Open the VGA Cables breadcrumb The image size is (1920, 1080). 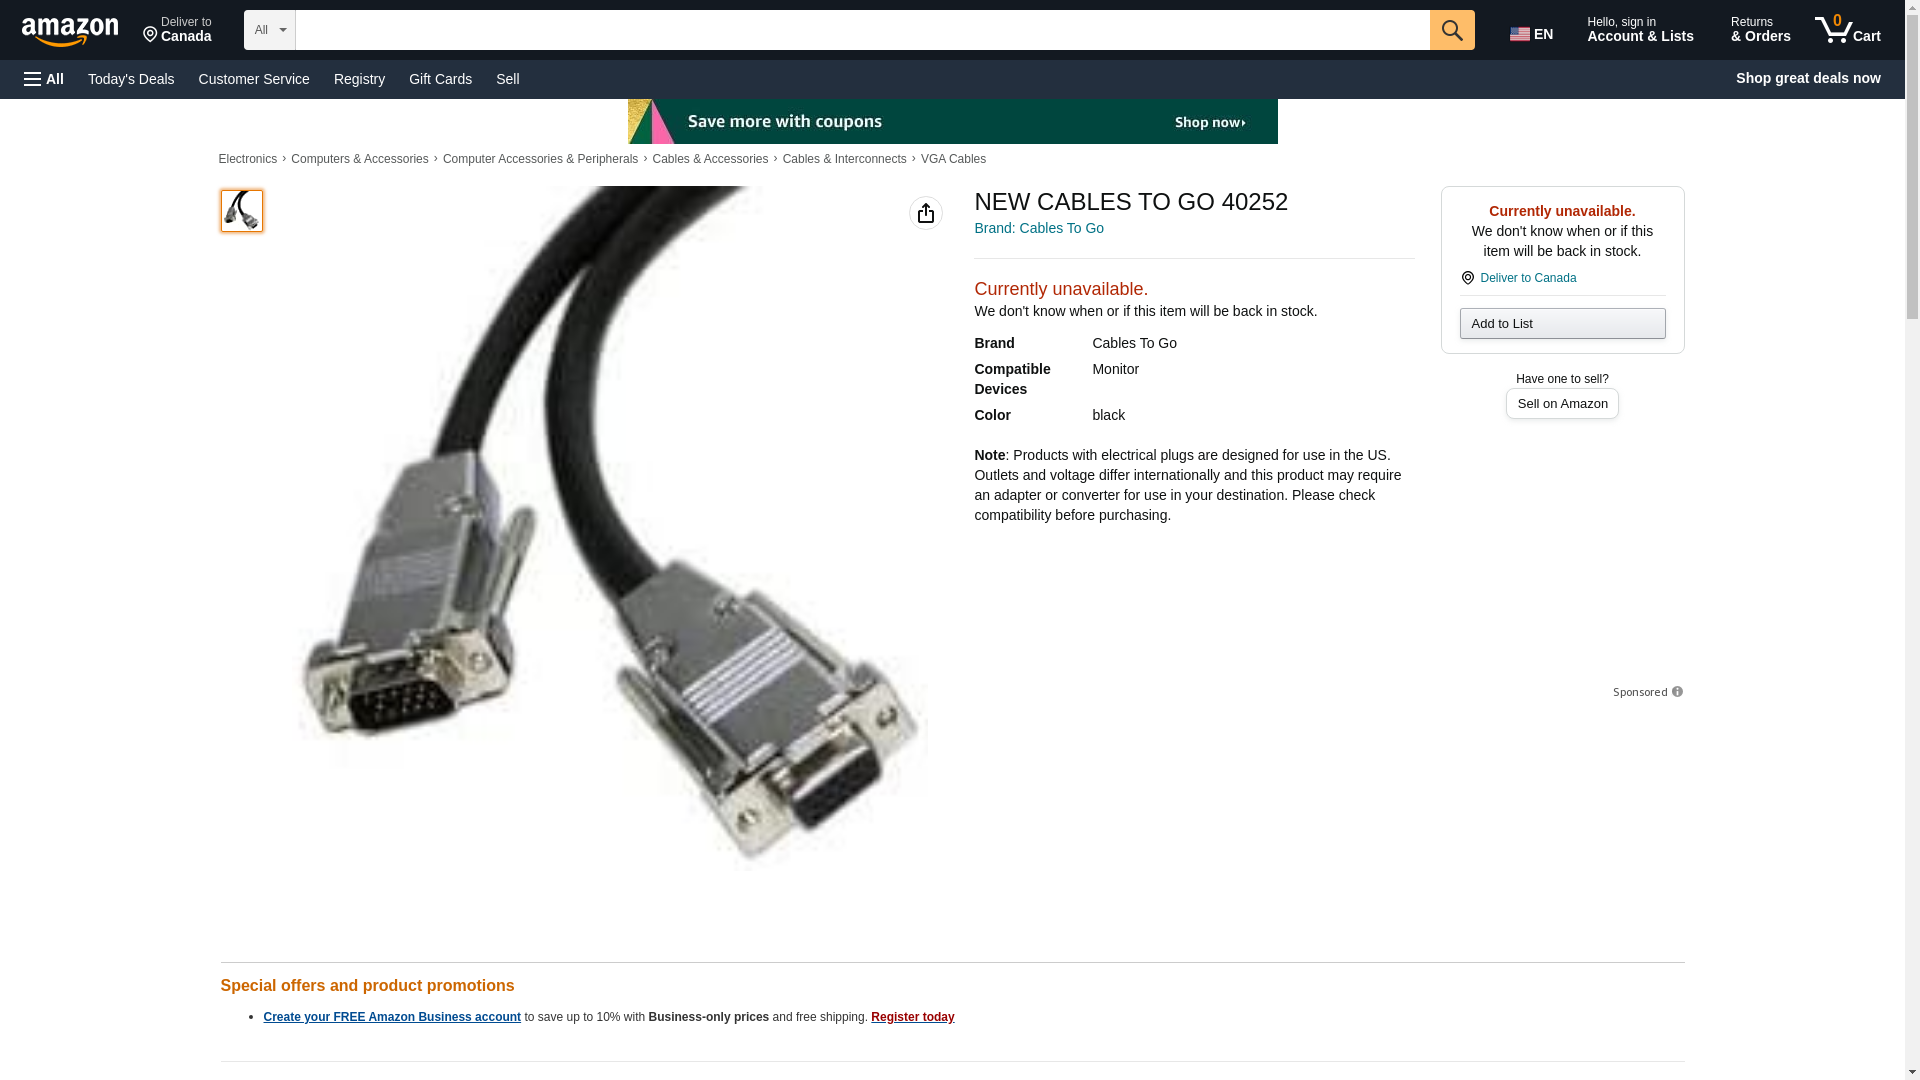(x=953, y=159)
